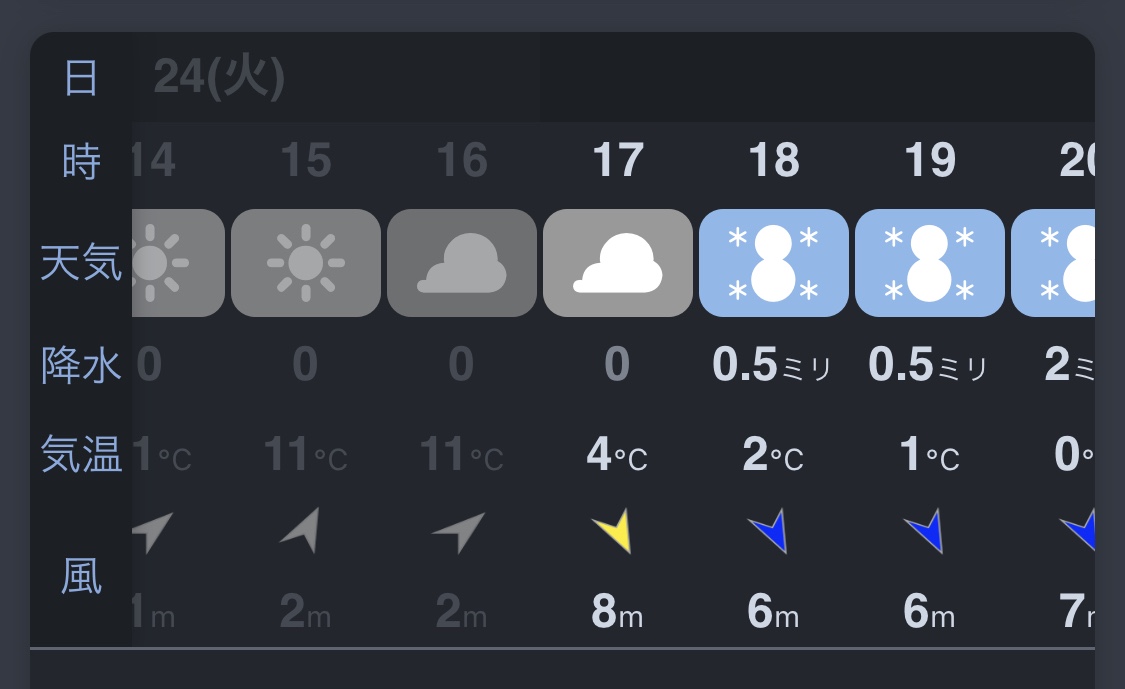Click the 天気 row label
The height and width of the screenshot is (689, 1125).
point(81,263)
